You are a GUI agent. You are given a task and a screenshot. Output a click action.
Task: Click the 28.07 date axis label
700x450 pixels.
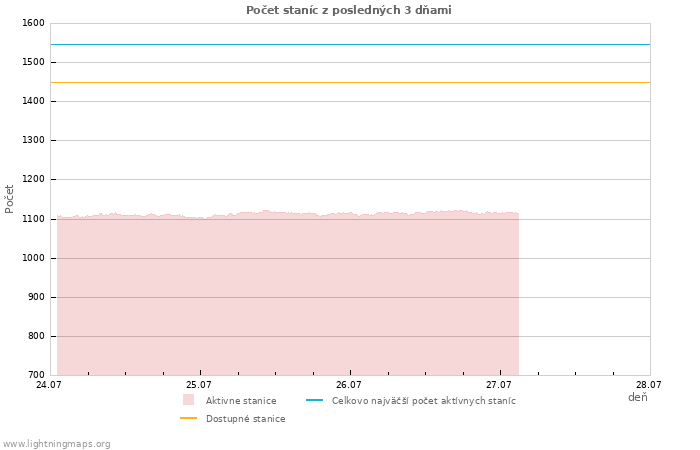(x=649, y=385)
